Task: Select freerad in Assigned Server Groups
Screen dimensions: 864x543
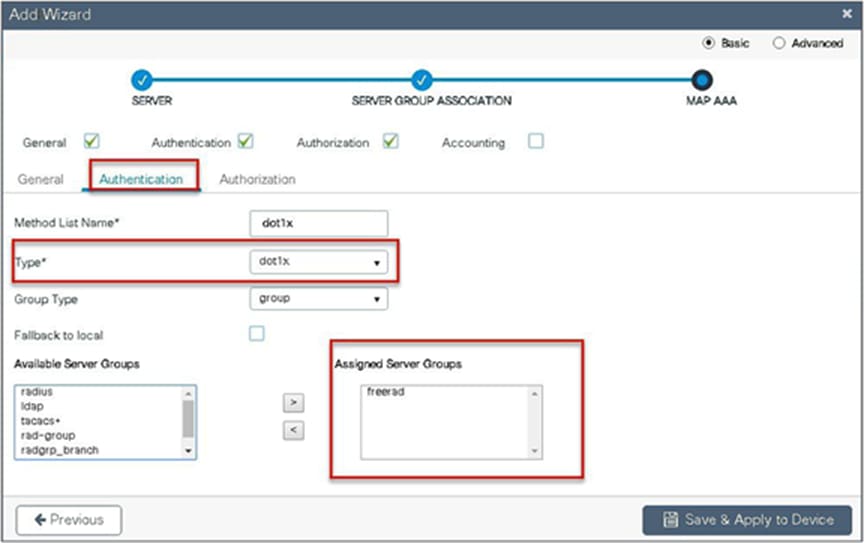Action: coord(386,391)
